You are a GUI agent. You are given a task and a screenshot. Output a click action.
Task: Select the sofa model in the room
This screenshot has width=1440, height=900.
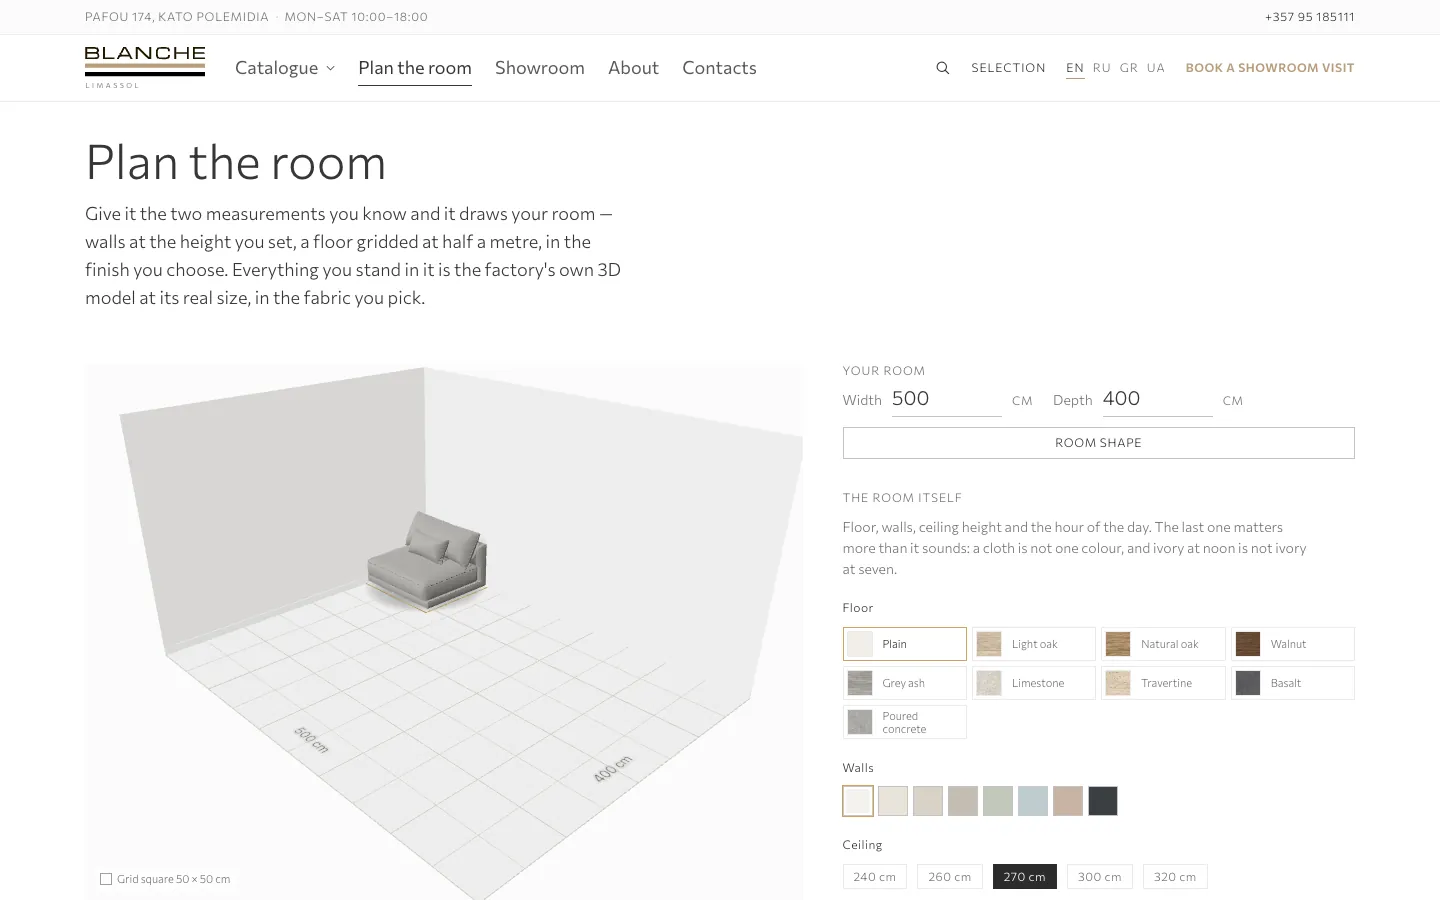click(427, 560)
